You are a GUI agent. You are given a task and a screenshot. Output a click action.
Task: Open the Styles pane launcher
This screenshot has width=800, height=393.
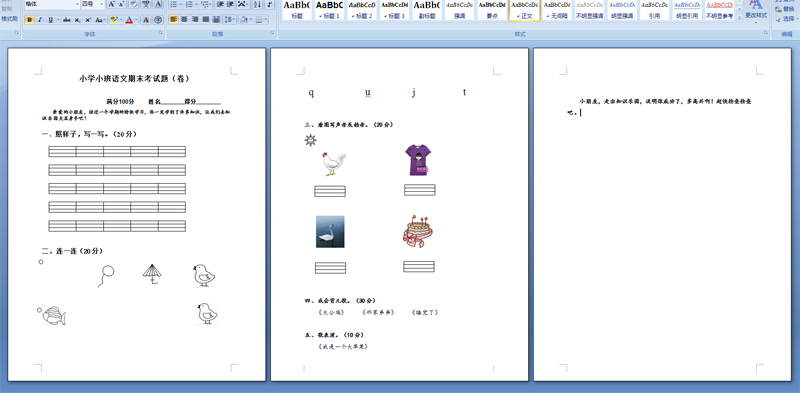pos(766,33)
